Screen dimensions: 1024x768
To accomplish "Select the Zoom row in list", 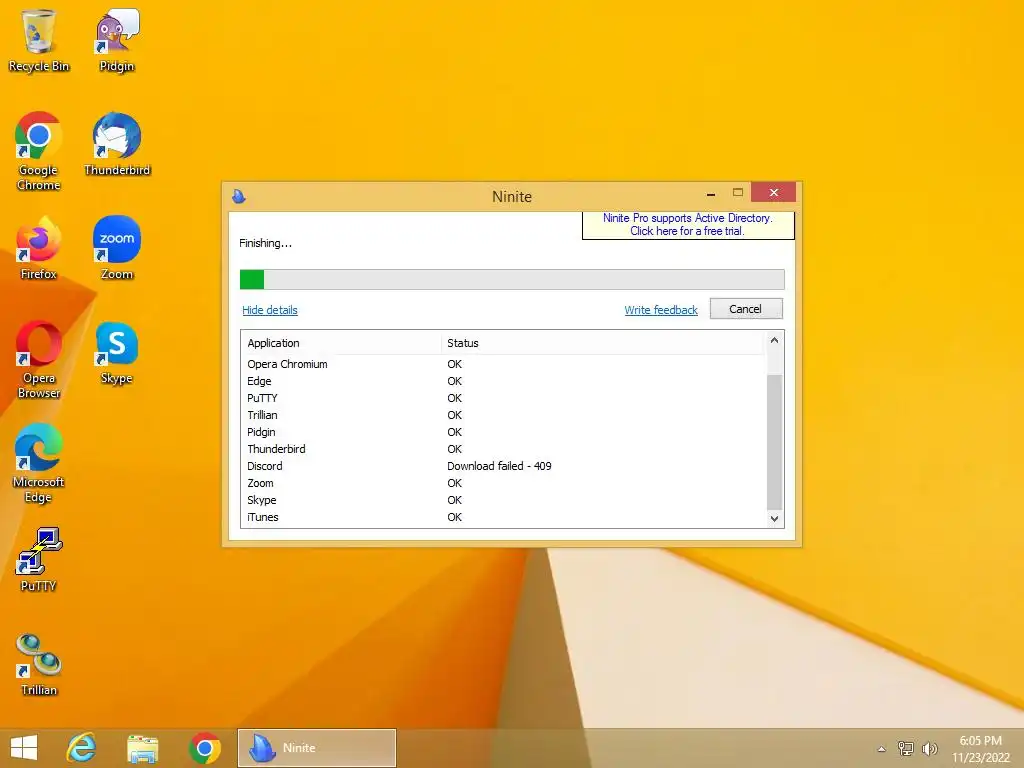I will tap(503, 483).
